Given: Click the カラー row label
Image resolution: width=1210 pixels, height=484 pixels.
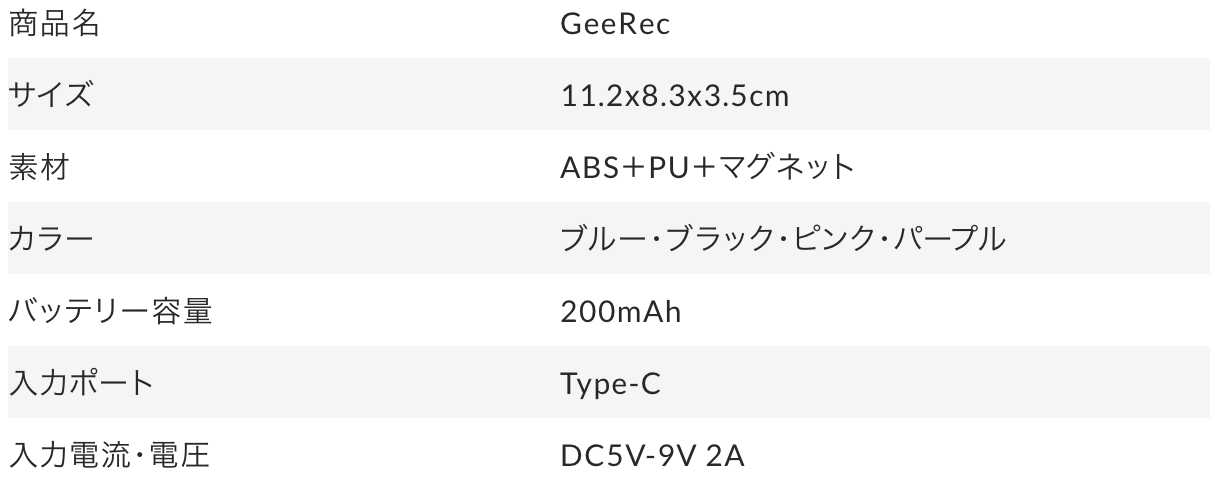Looking at the screenshot, I should tap(51, 240).
